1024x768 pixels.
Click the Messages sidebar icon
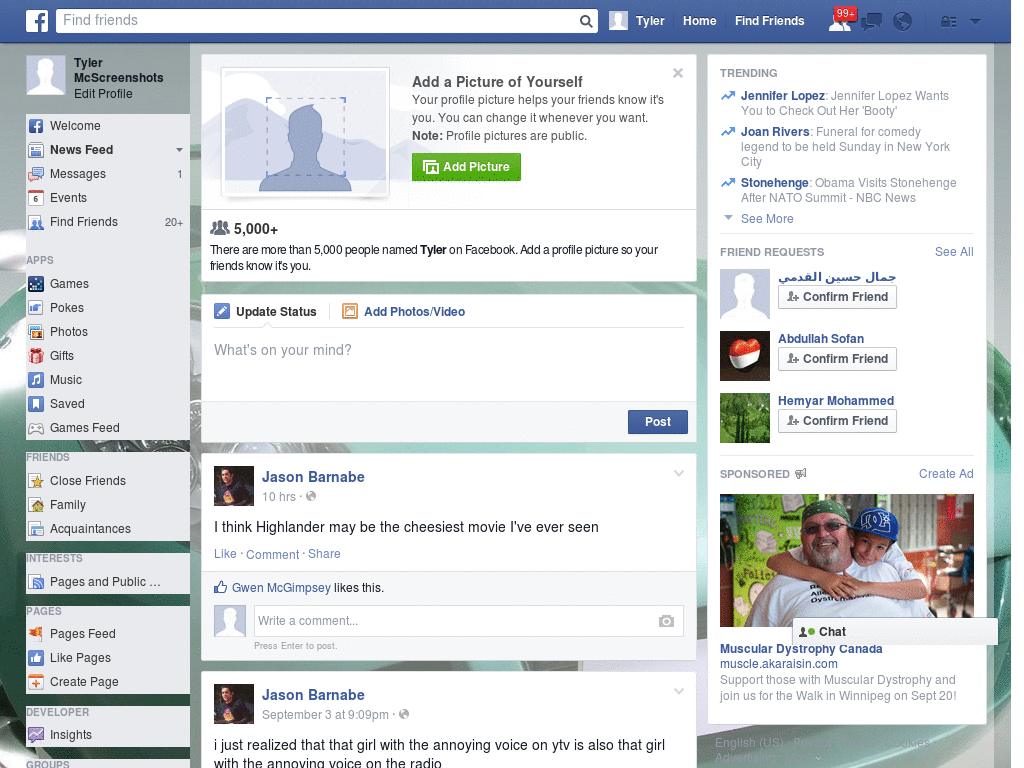point(36,174)
